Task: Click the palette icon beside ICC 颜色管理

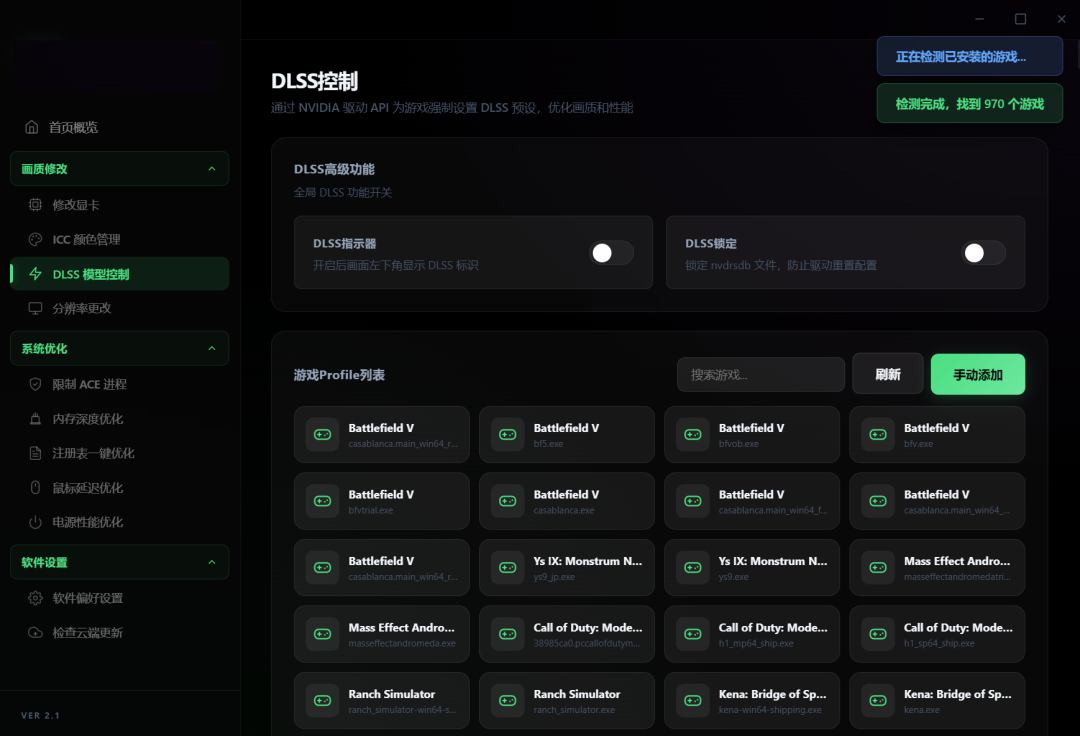Action: point(35,240)
